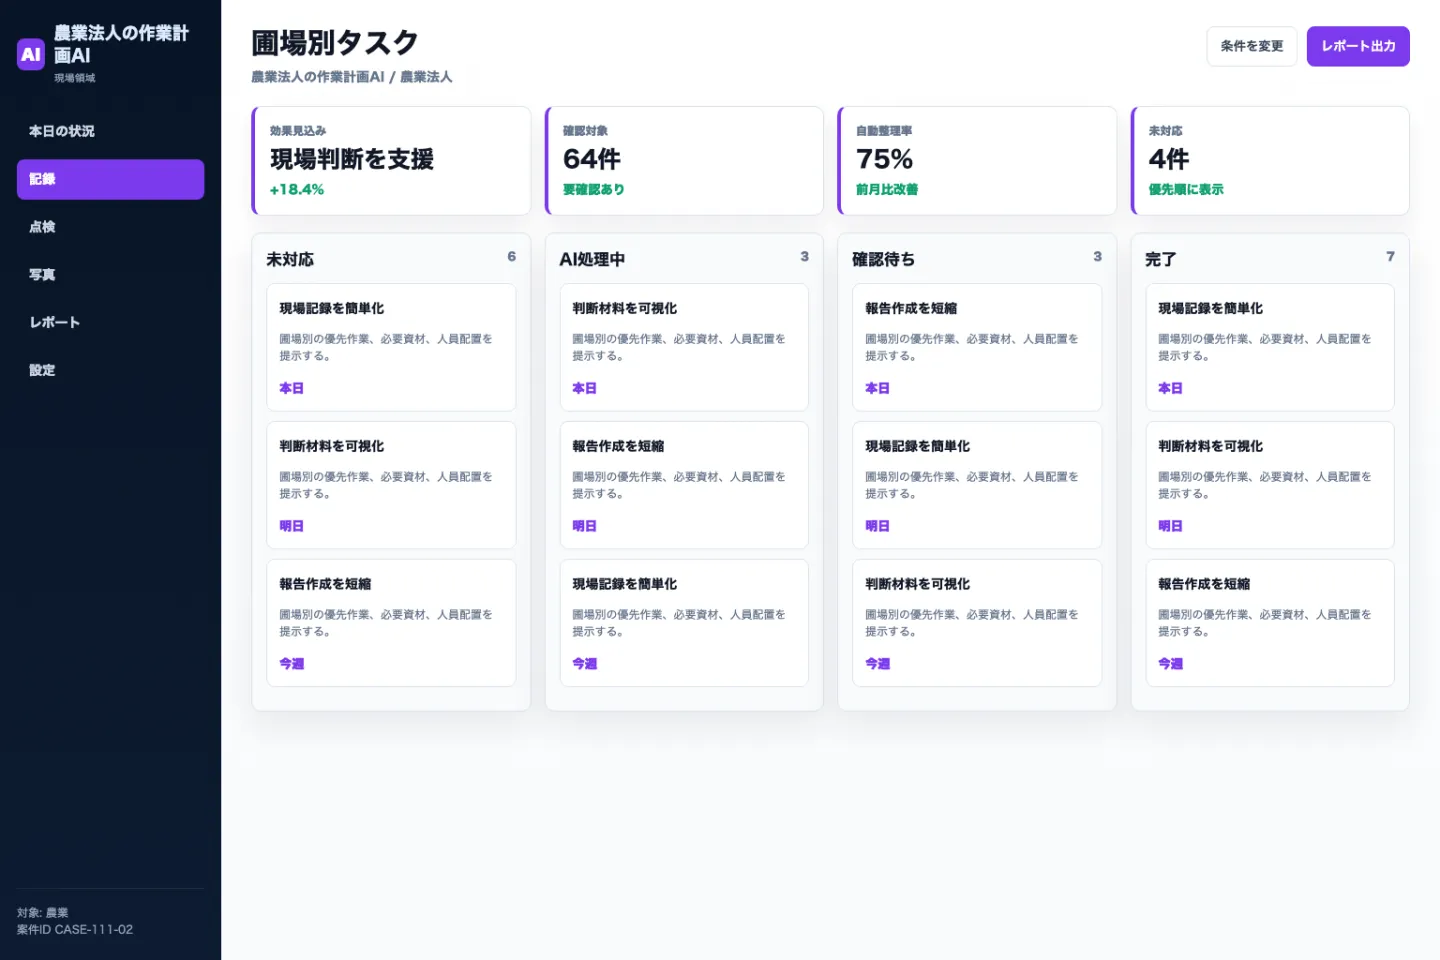Open 報告作成を短縮 card in 確認待ち column
Viewport: 1440px width, 960px height.
977,347
